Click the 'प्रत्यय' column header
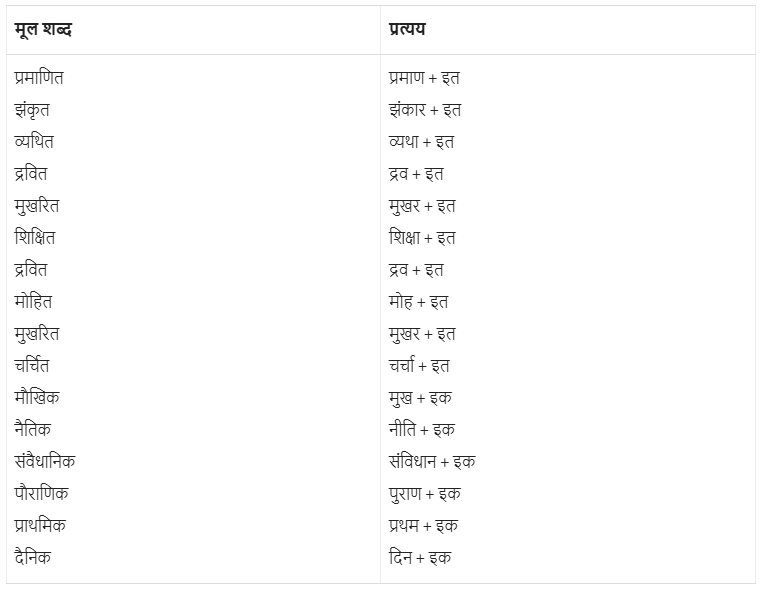This screenshot has width=762, height=589. pos(407,29)
